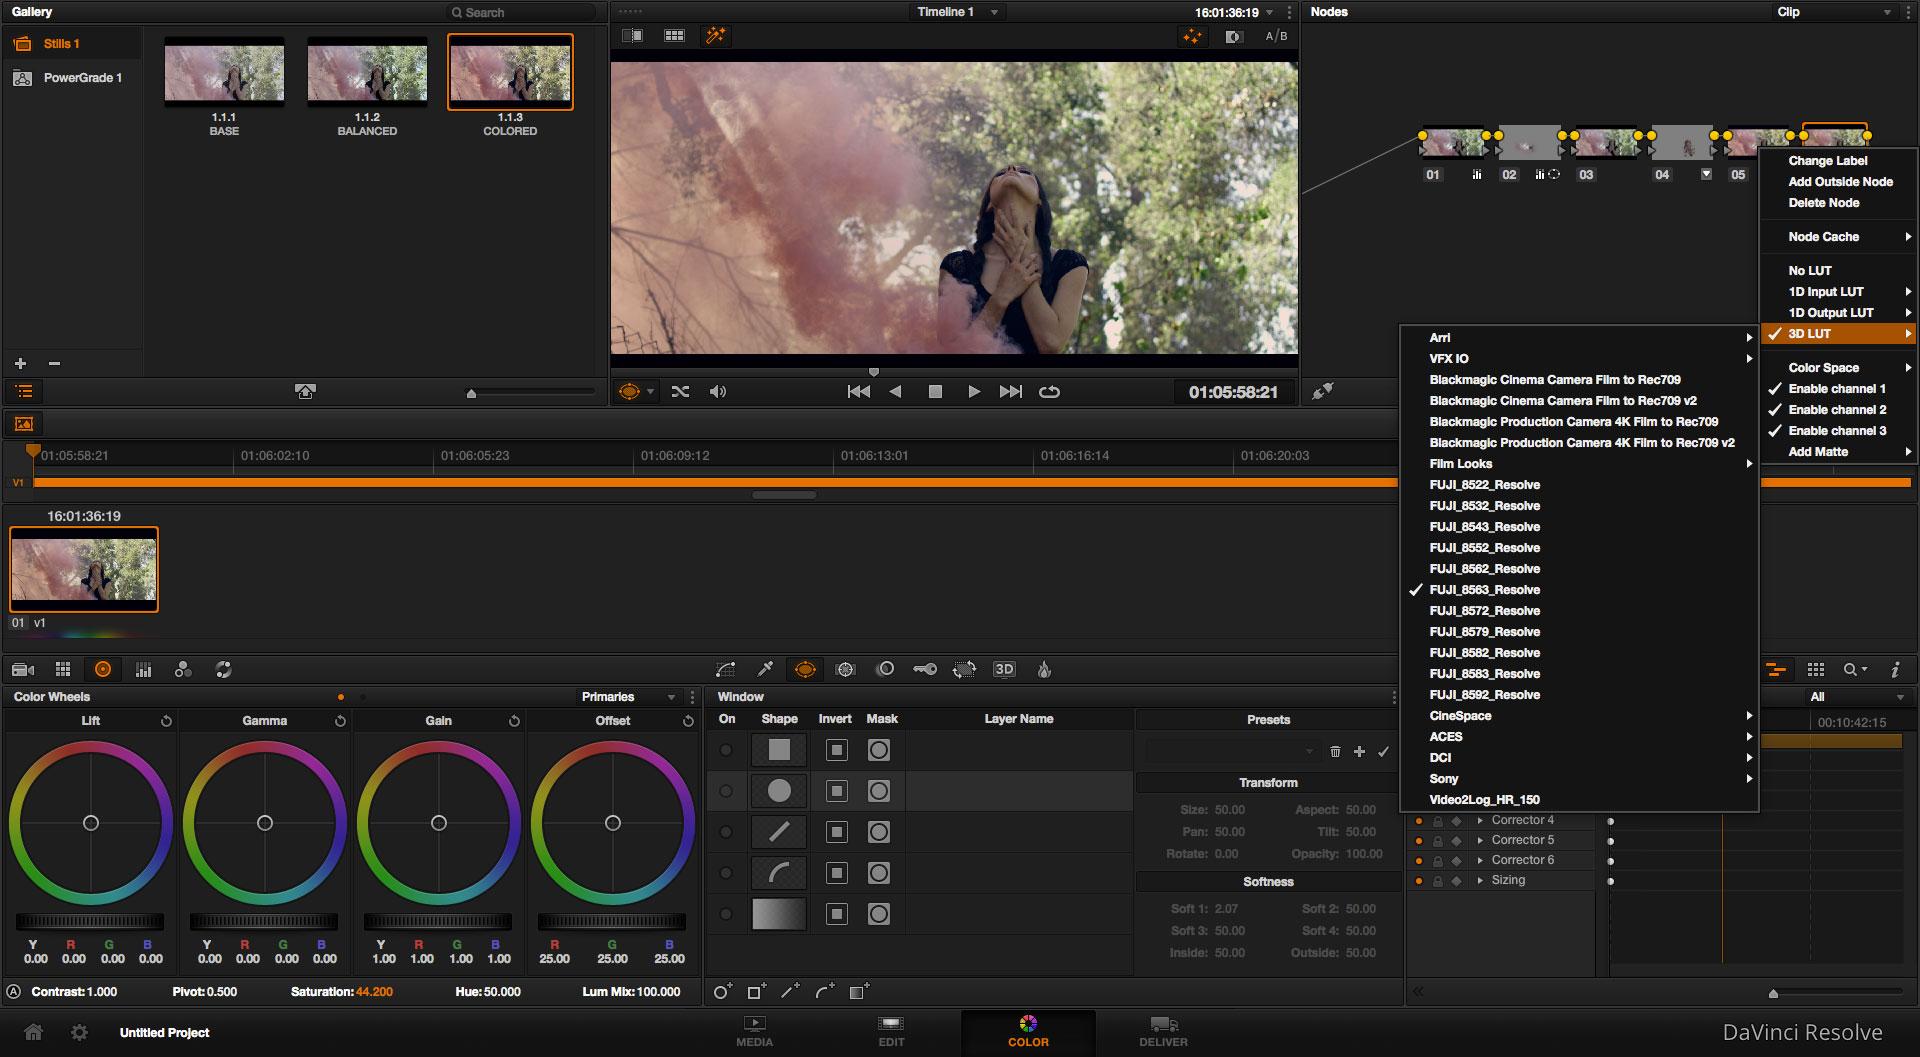Select the Color Wheels palette icon

[103, 669]
